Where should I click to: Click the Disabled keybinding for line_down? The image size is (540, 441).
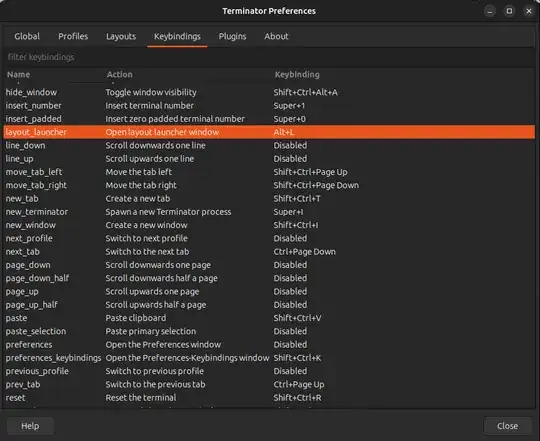pos(290,146)
